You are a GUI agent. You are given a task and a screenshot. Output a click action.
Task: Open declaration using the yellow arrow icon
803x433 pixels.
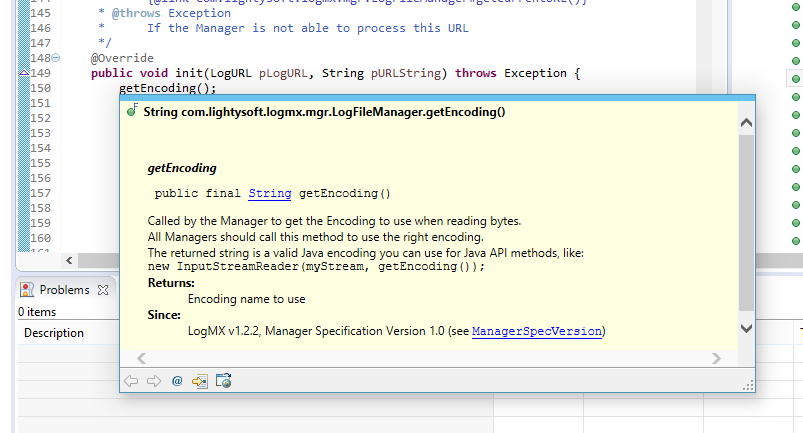coord(200,381)
